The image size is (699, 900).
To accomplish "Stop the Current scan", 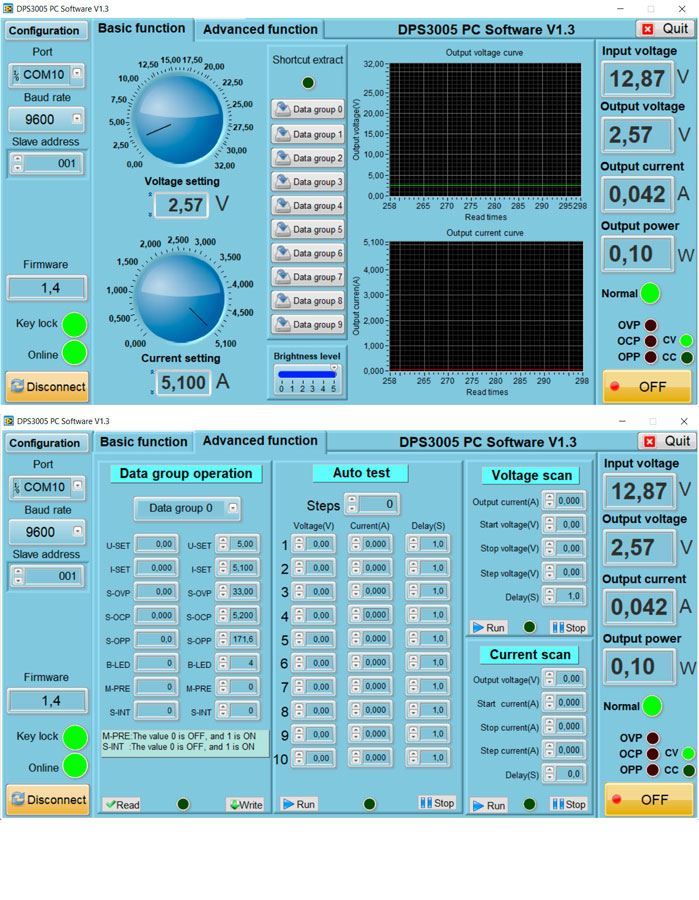I will point(569,804).
